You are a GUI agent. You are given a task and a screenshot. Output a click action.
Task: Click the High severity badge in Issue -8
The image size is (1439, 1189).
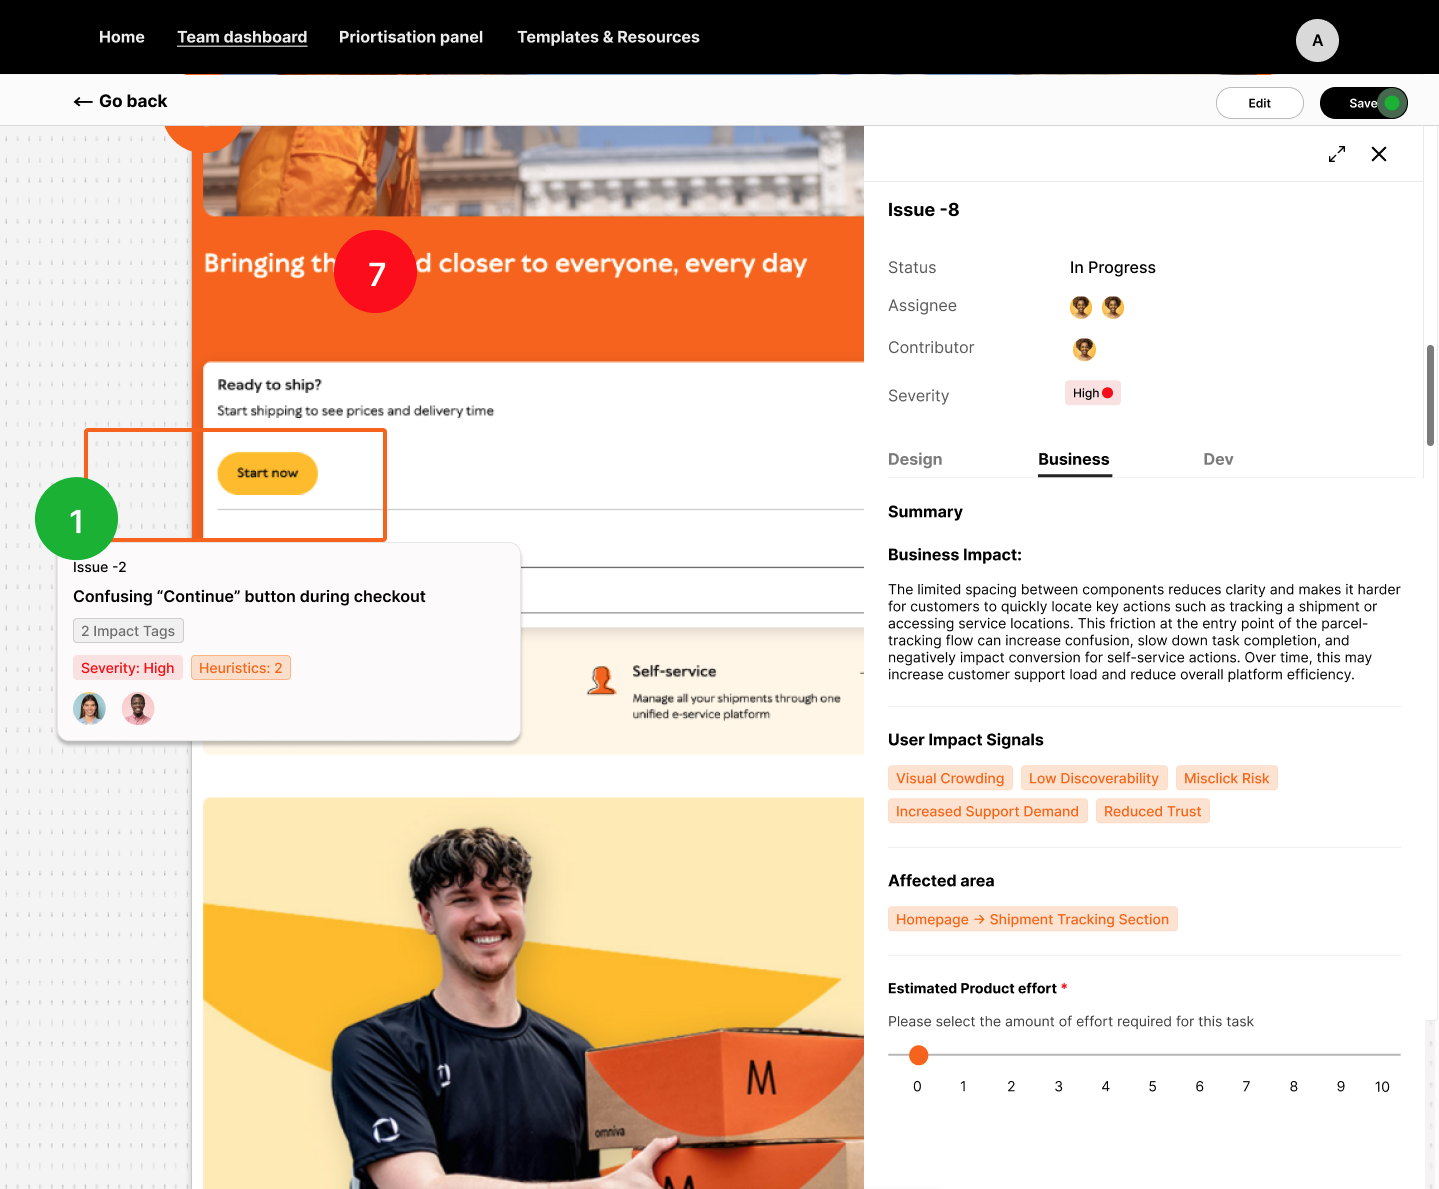tap(1093, 393)
